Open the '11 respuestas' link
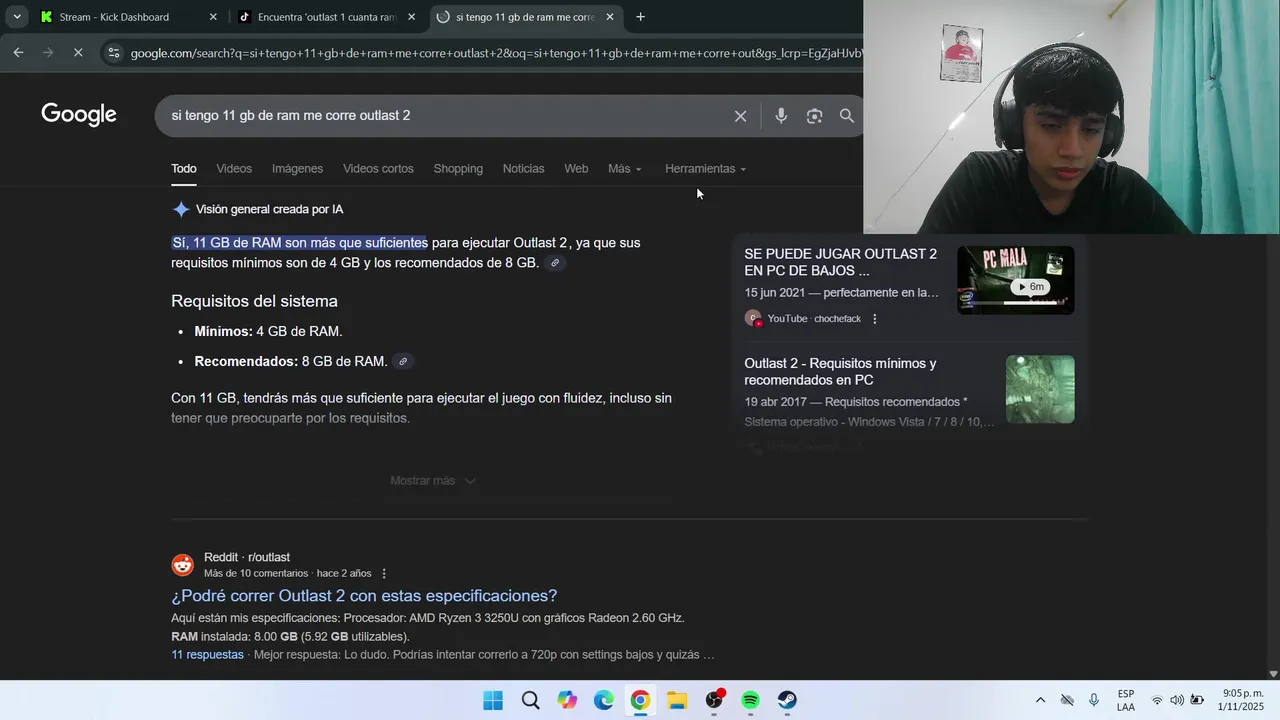 coord(207,655)
